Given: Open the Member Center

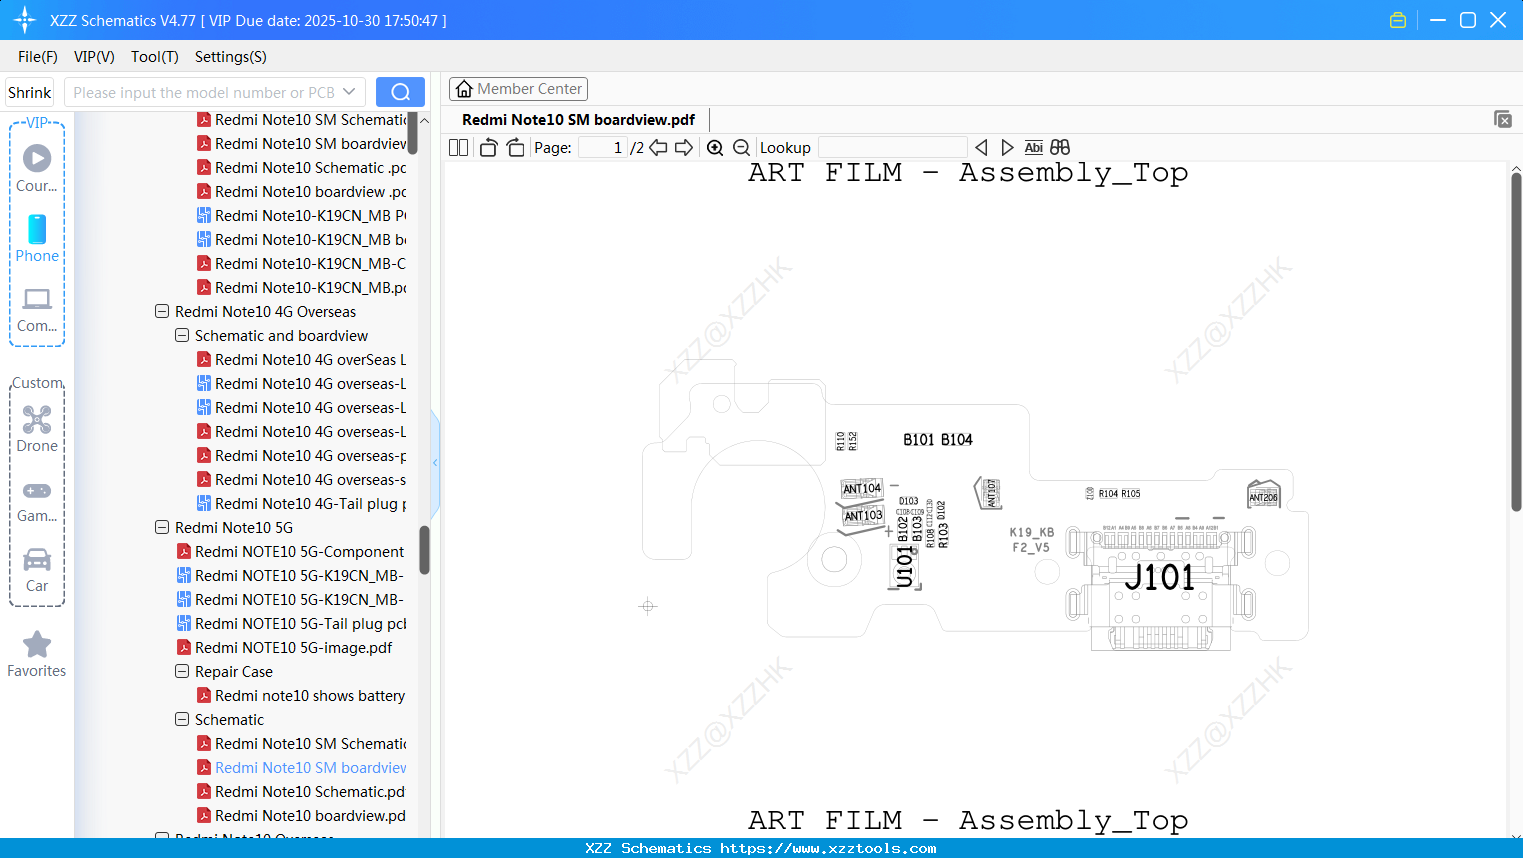Looking at the screenshot, I should coord(518,89).
